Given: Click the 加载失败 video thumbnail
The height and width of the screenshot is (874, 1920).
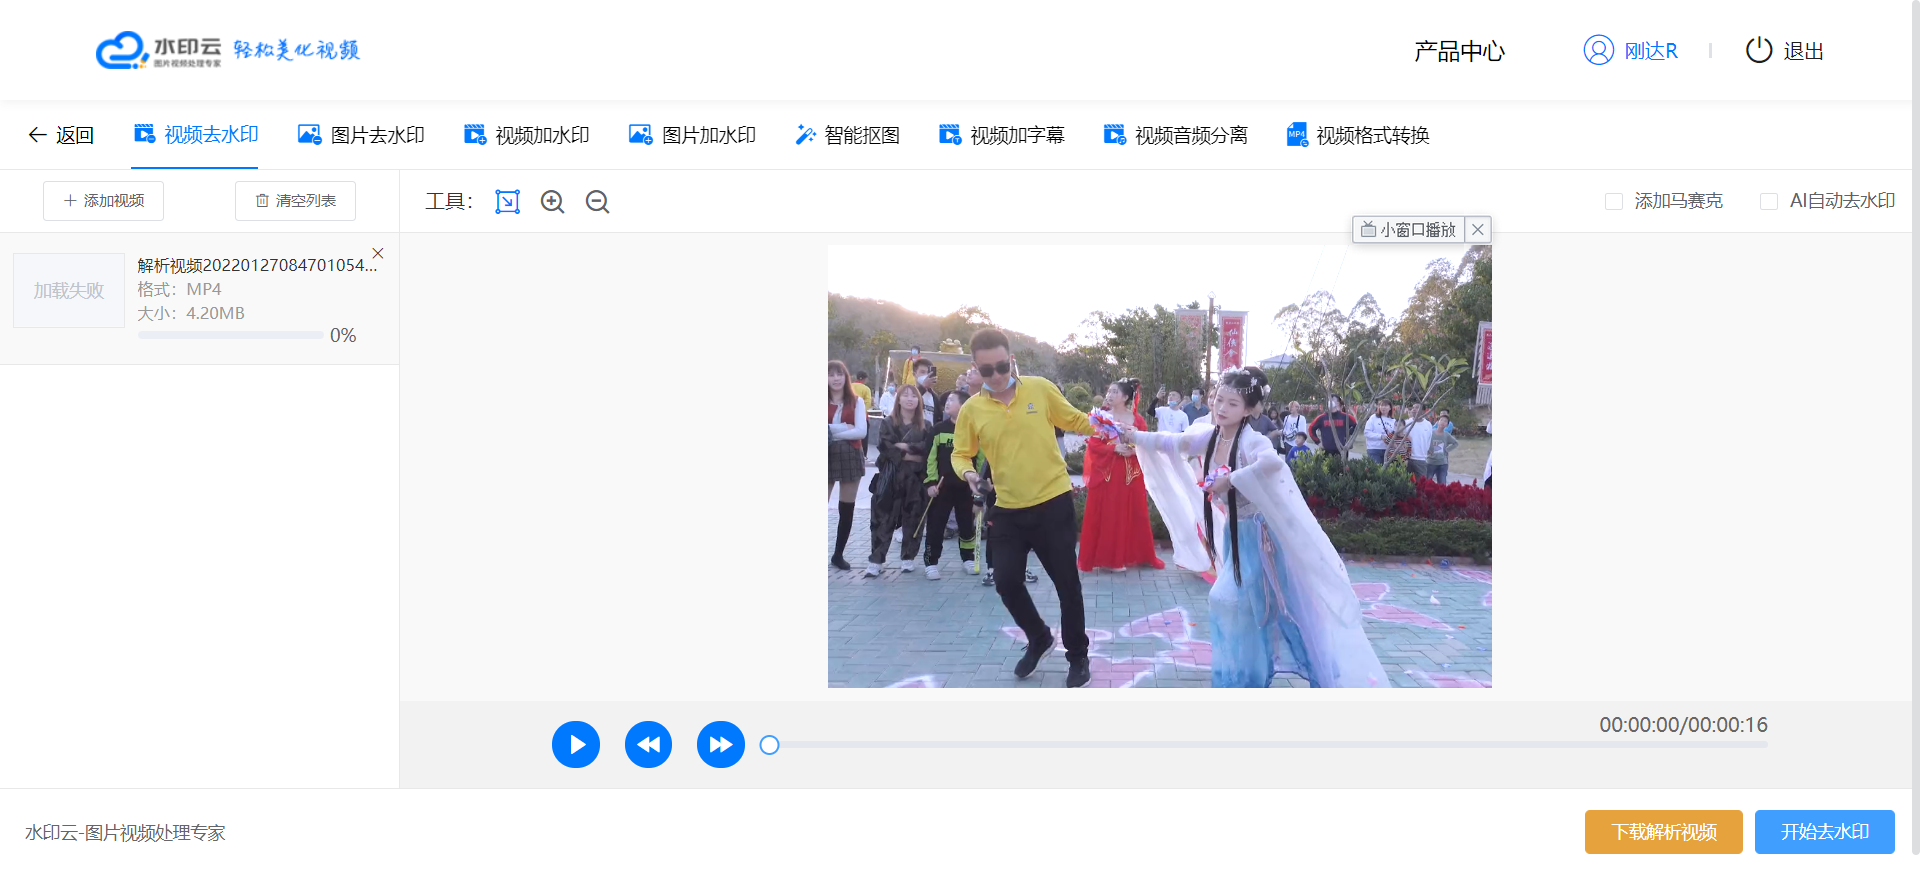Looking at the screenshot, I should click(x=69, y=290).
